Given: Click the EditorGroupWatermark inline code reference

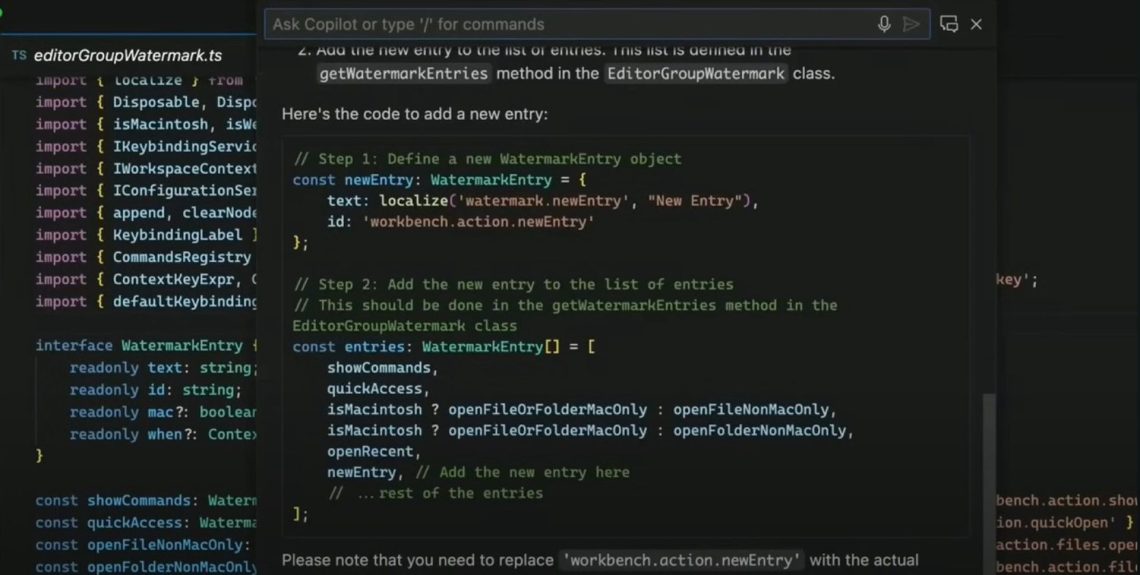Looking at the screenshot, I should [696, 73].
